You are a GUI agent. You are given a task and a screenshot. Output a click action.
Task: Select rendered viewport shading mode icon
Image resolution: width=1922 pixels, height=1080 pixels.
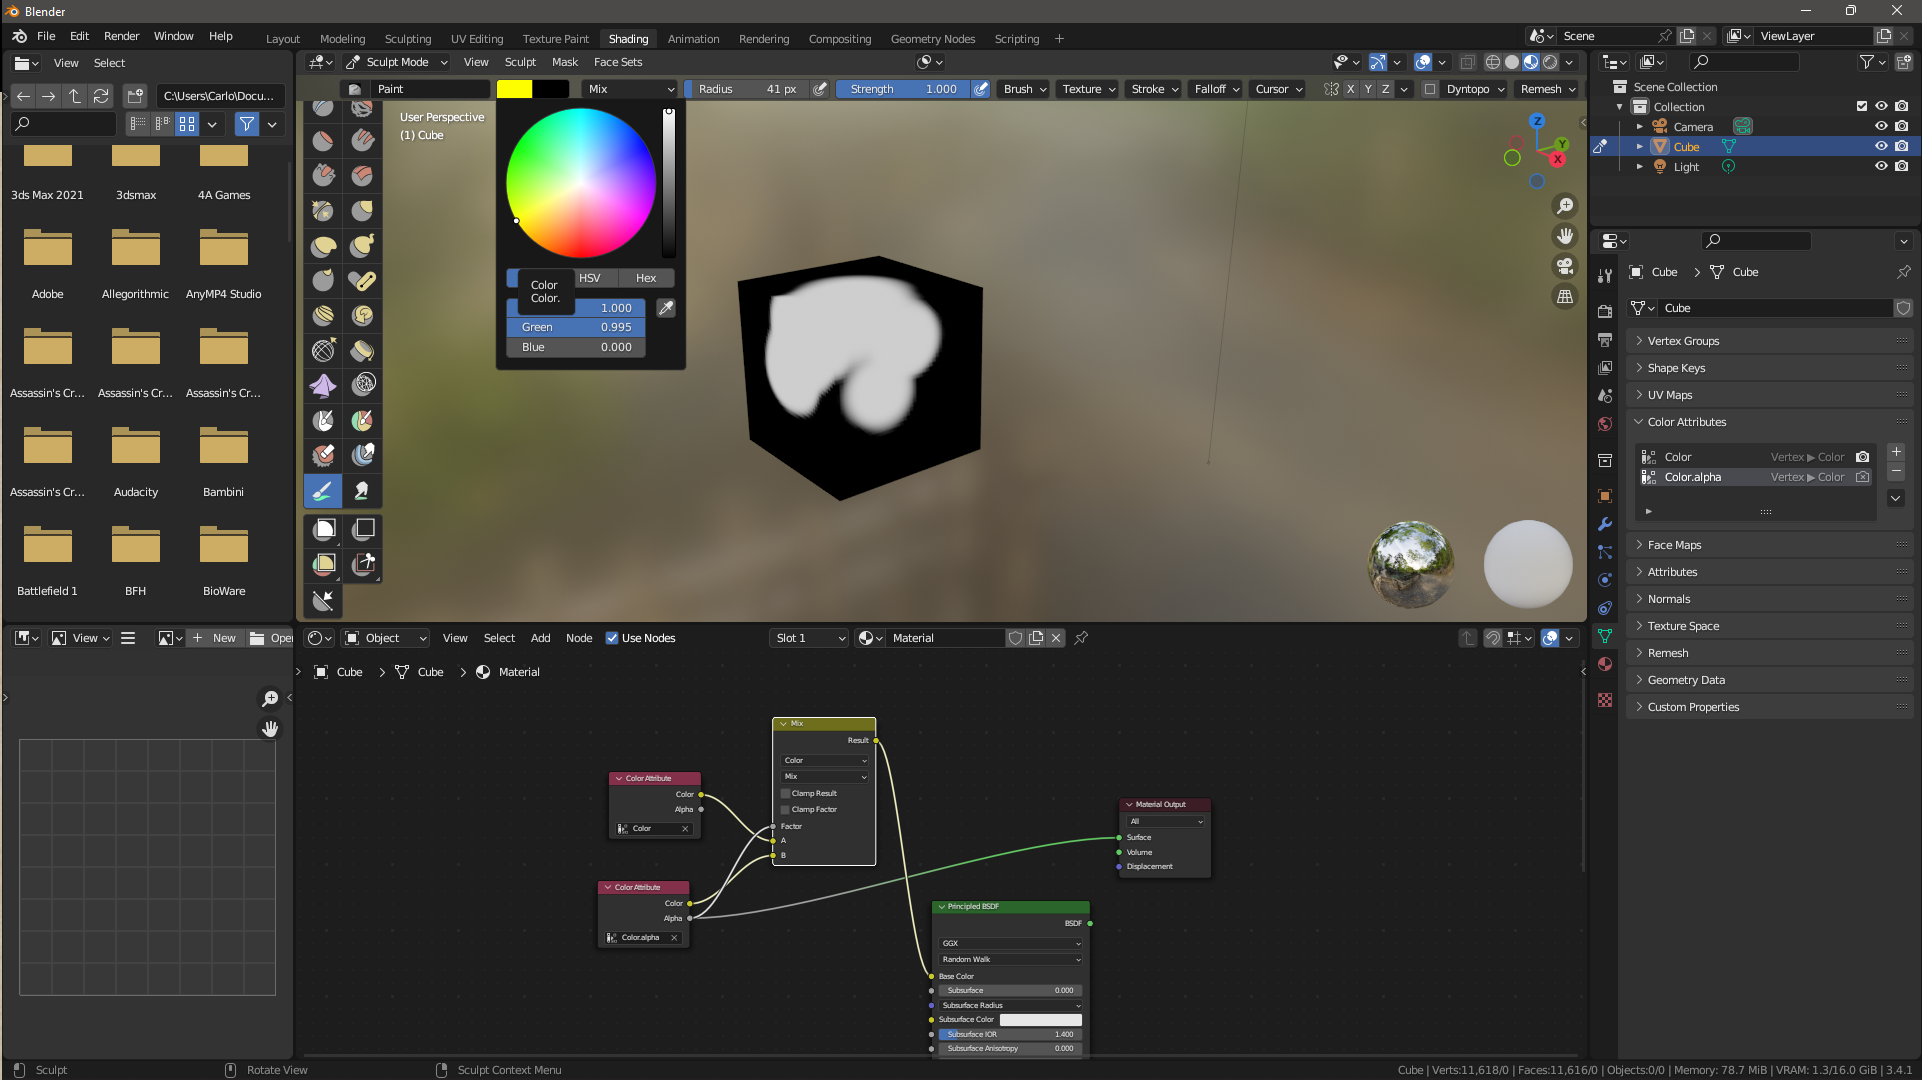point(1550,62)
